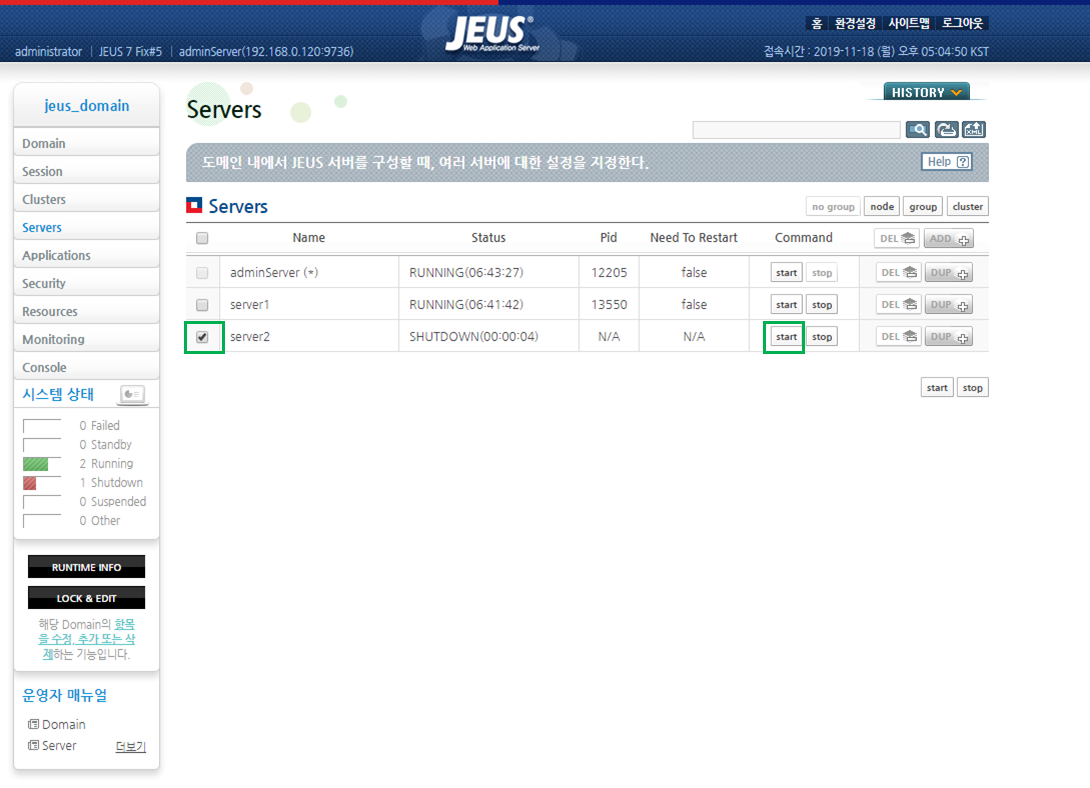1090x788 pixels.
Task: Click stop for server2
Action: [x=822, y=336]
